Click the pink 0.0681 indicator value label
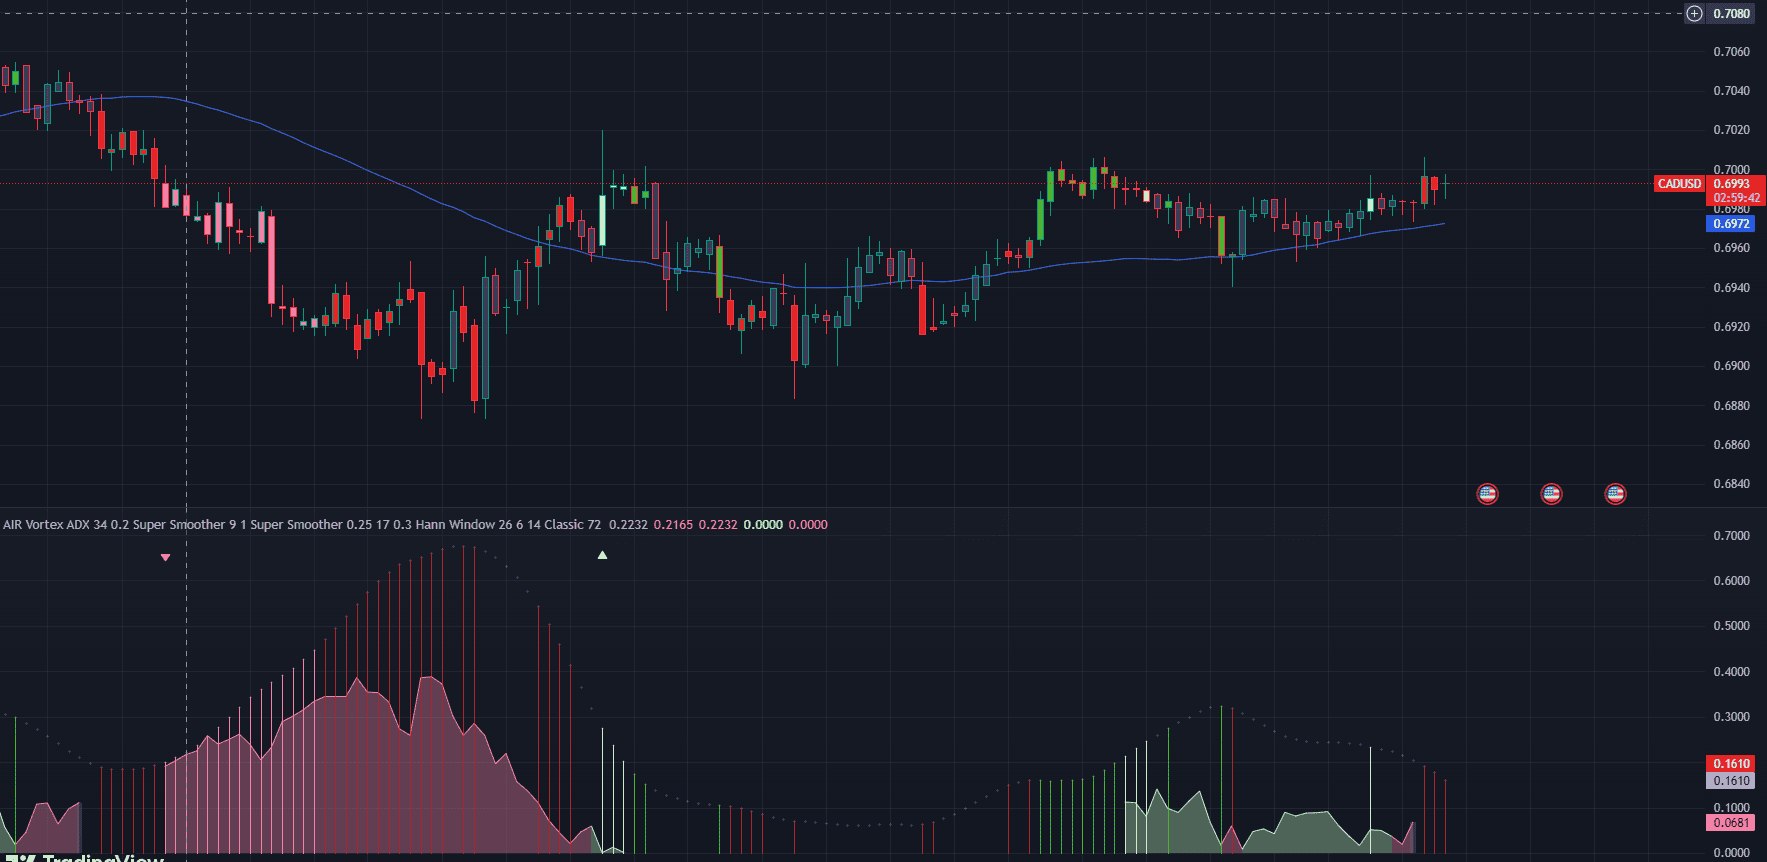Screen dimensions: 1767x862 [x=1731, y=823]
